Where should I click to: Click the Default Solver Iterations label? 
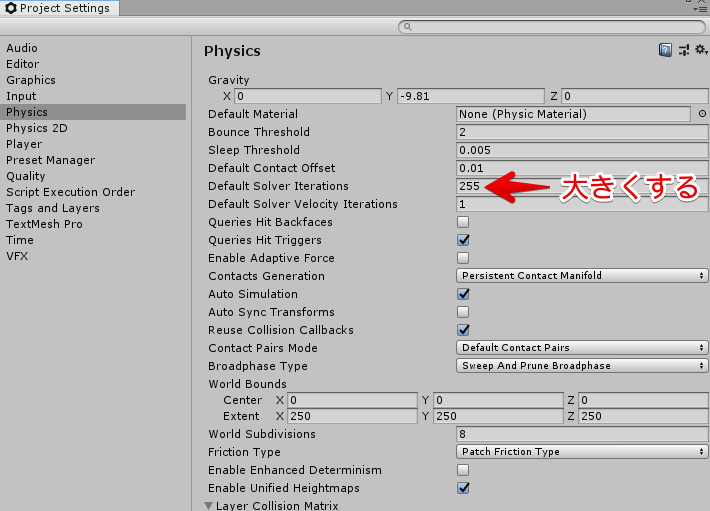(278, 186)
